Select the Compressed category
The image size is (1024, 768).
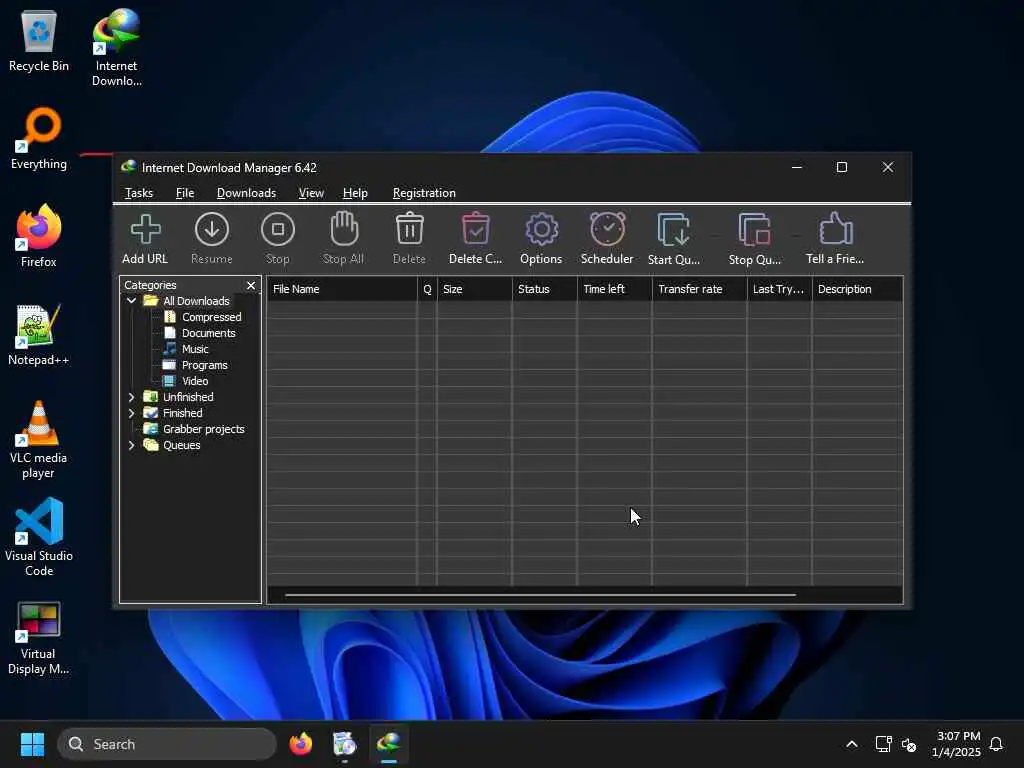211,317
